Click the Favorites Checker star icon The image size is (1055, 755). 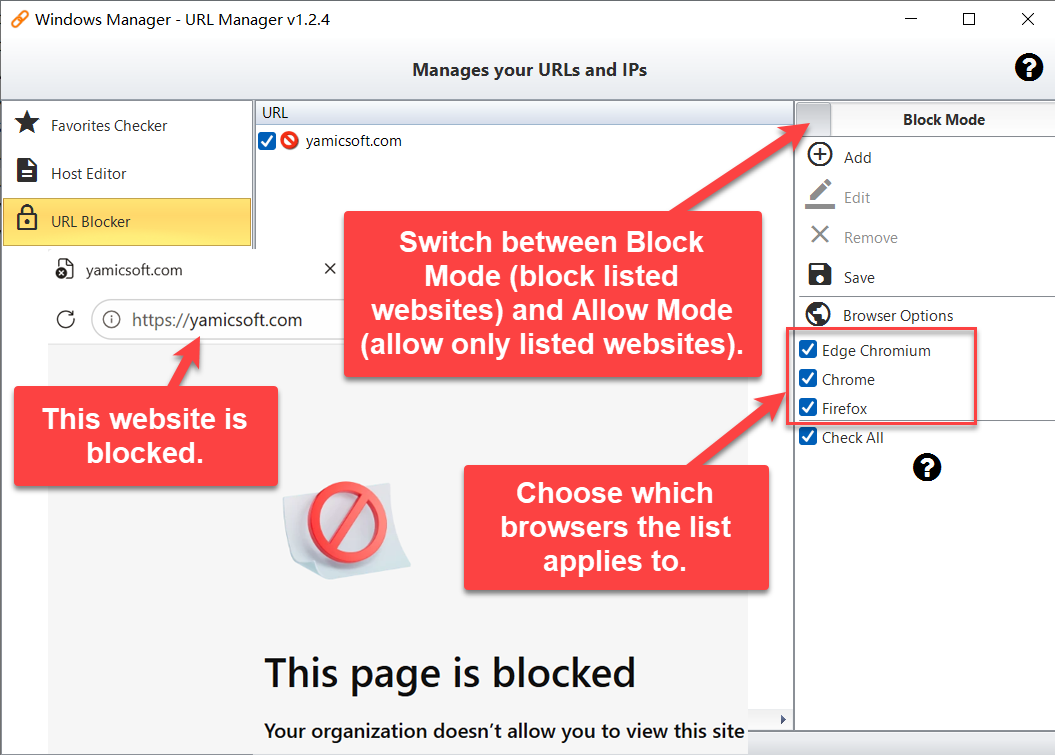[x=27, y=122]
